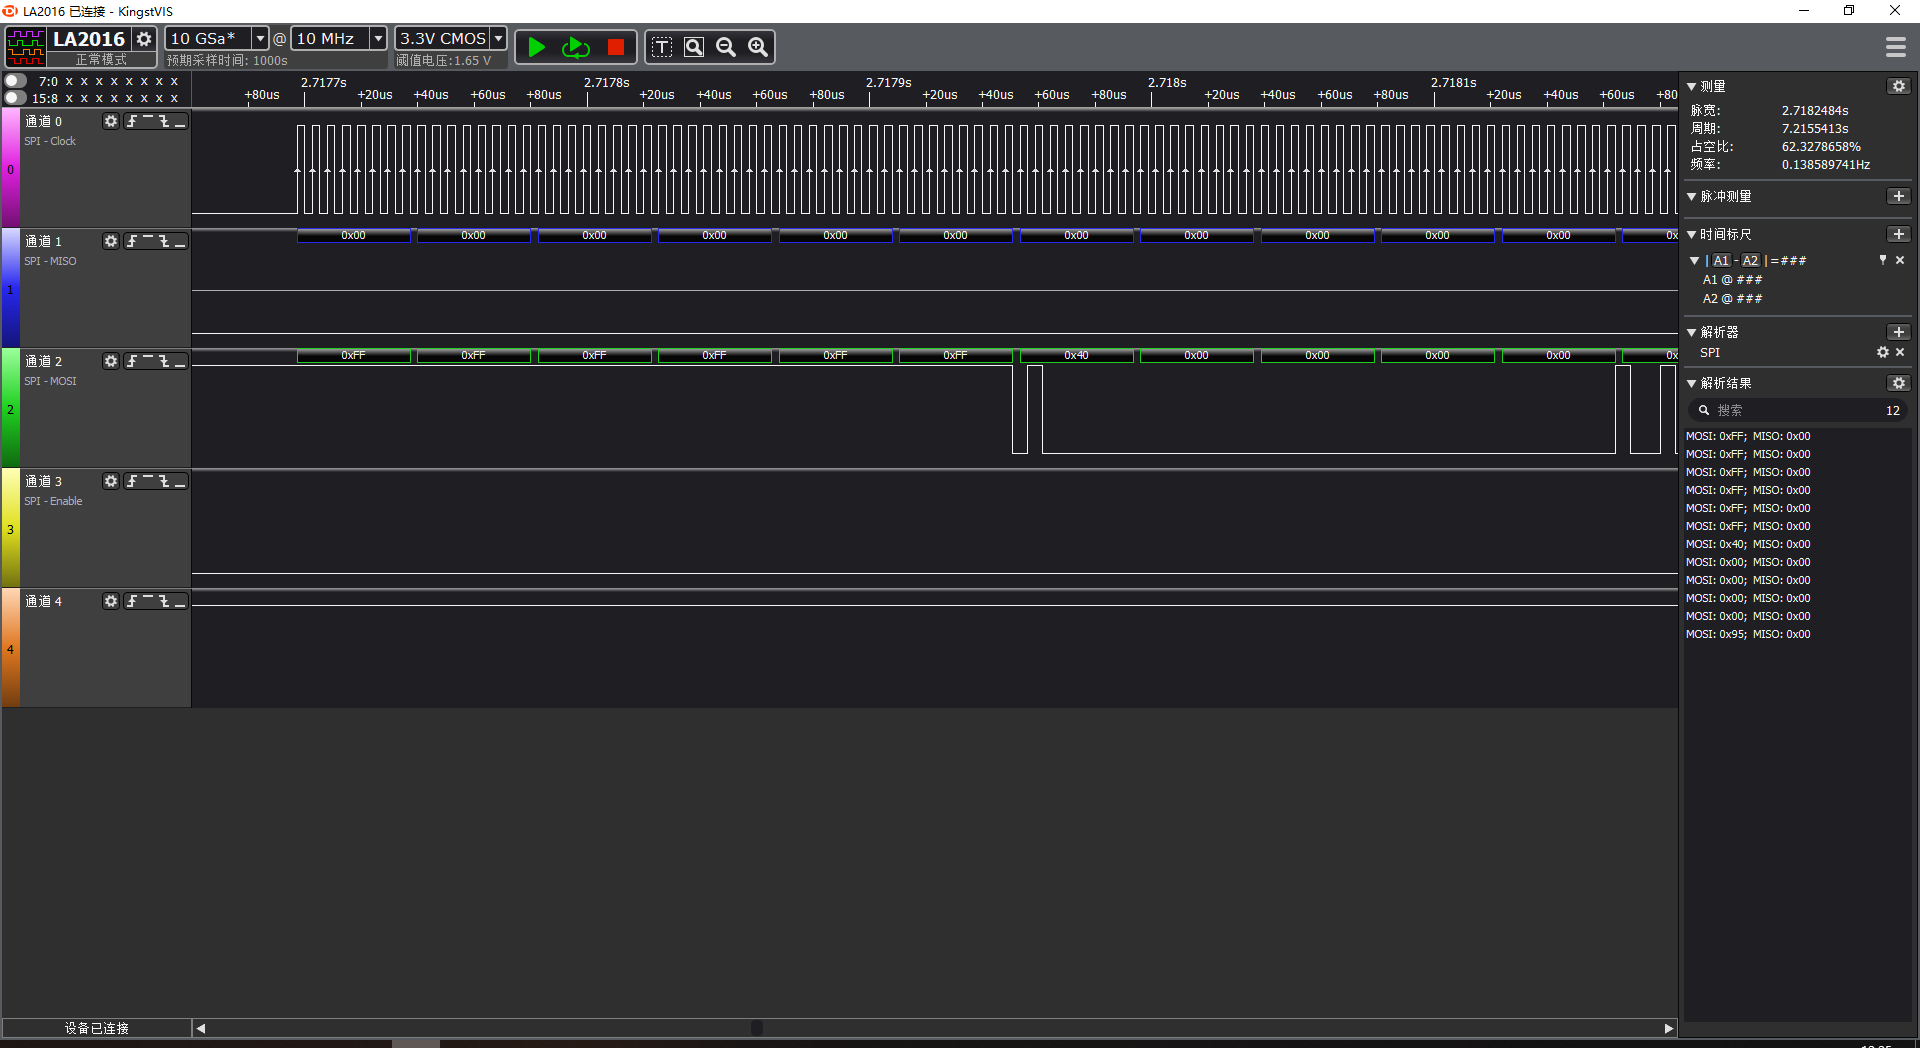
Task: Collapse the pulse measurement (脉冲测量) section
Action: tap(1692, 196)
